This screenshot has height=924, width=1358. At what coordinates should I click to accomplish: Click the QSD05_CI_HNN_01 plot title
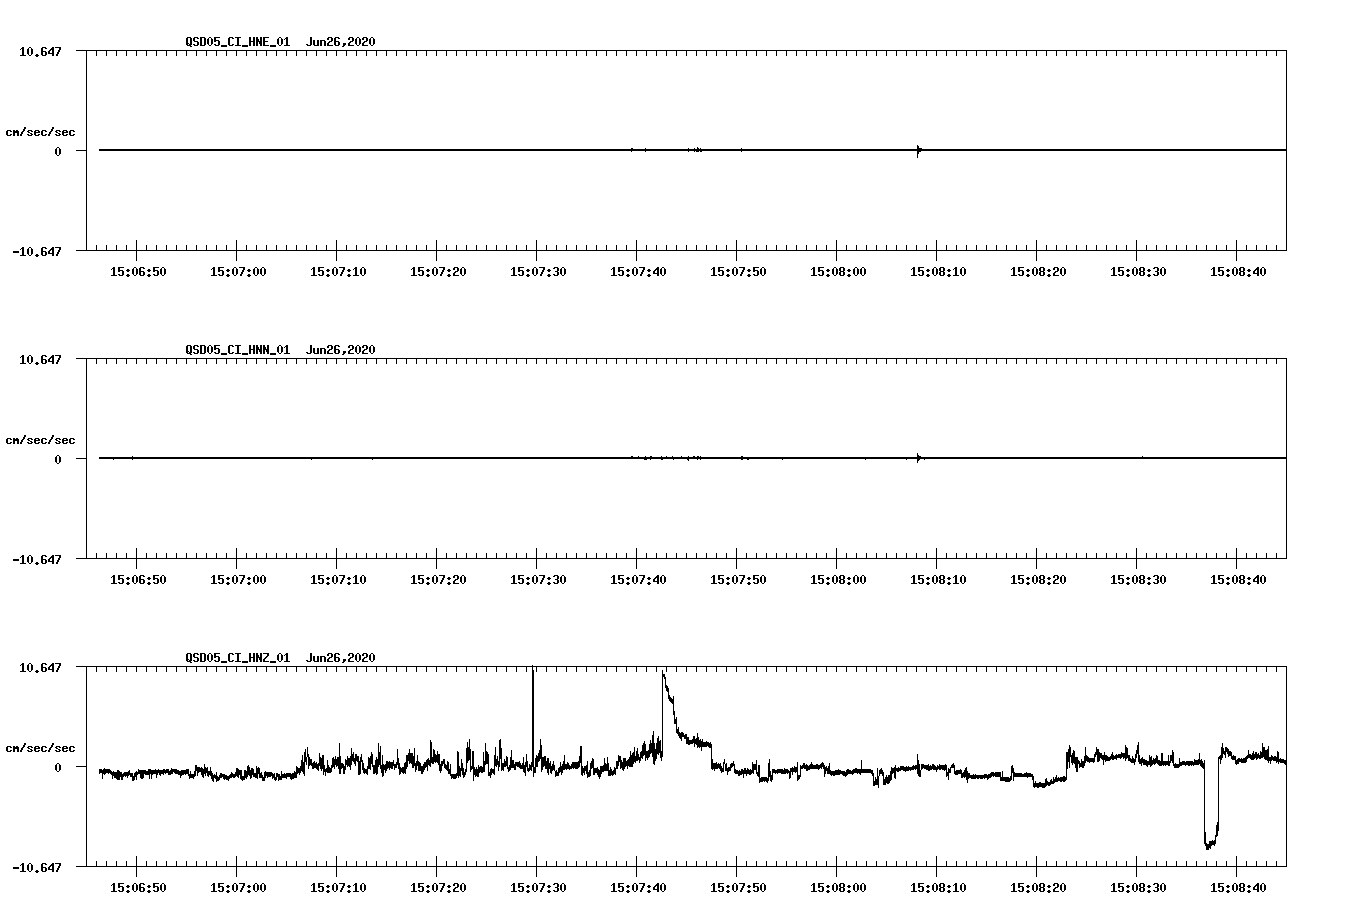280,350
